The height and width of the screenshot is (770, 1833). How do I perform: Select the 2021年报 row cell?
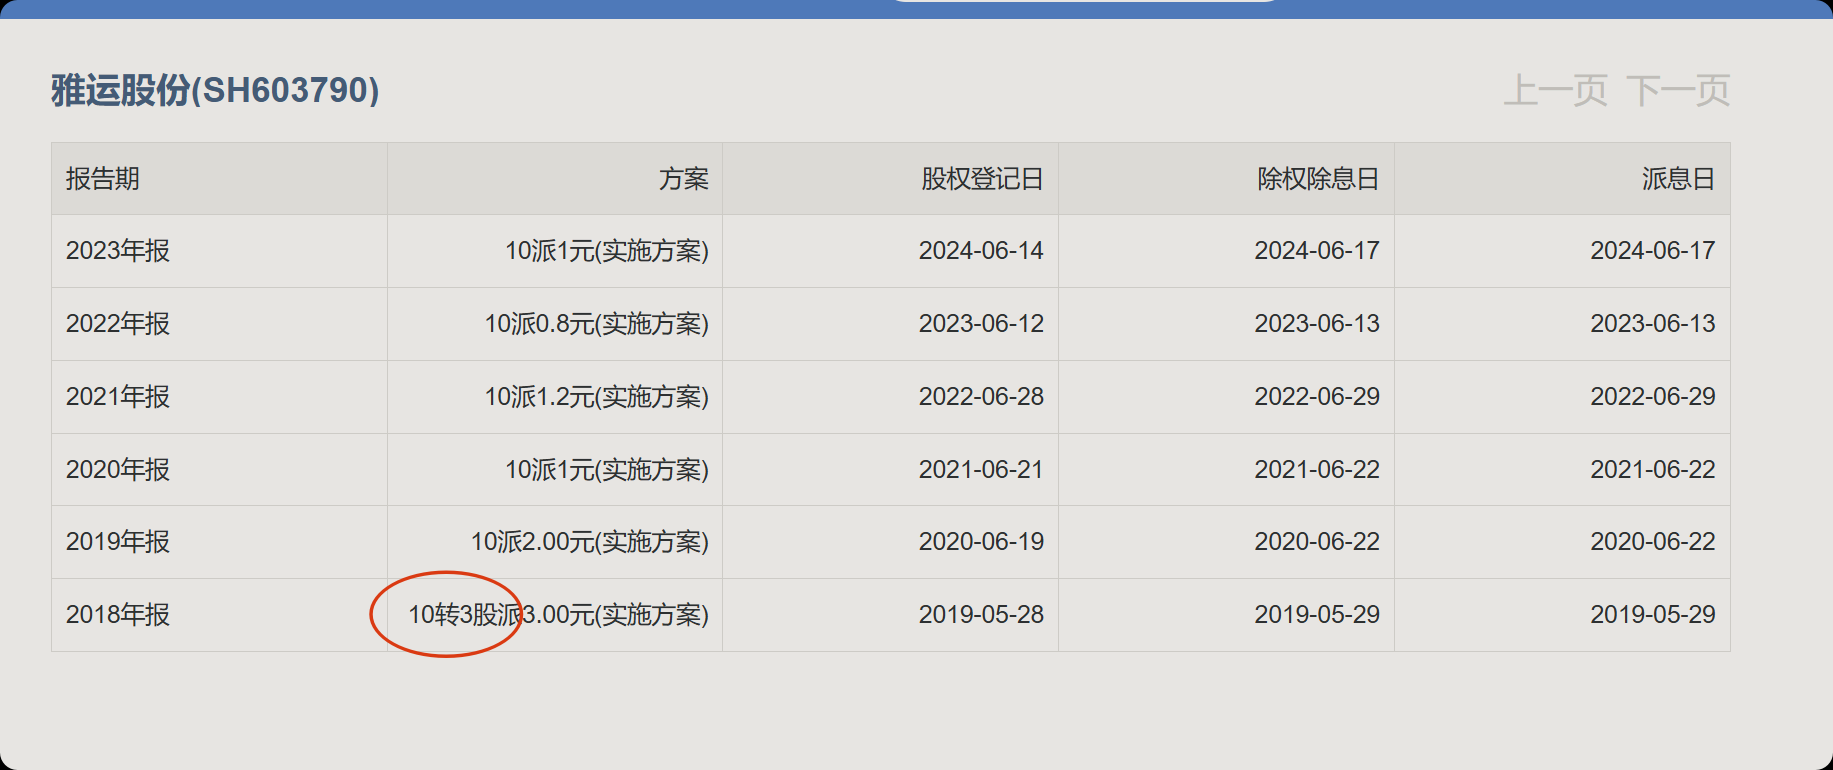click(x=118, y=397)
